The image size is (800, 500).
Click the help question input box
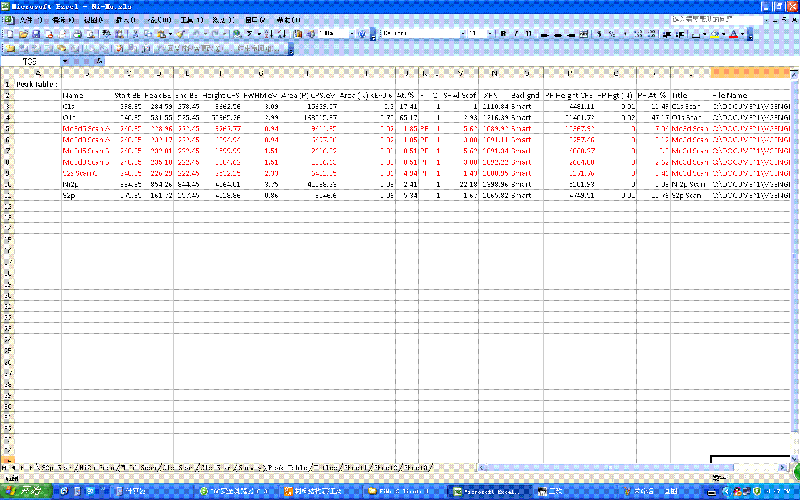point(717,19)
